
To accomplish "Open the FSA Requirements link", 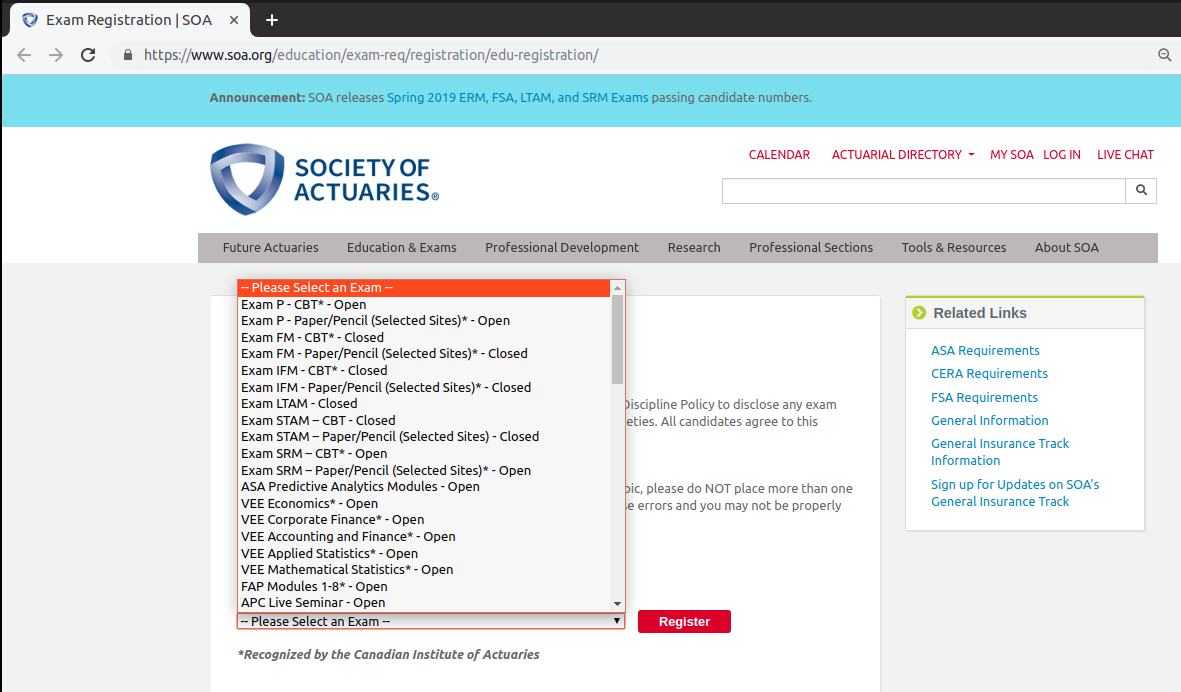I will (984, 398).
